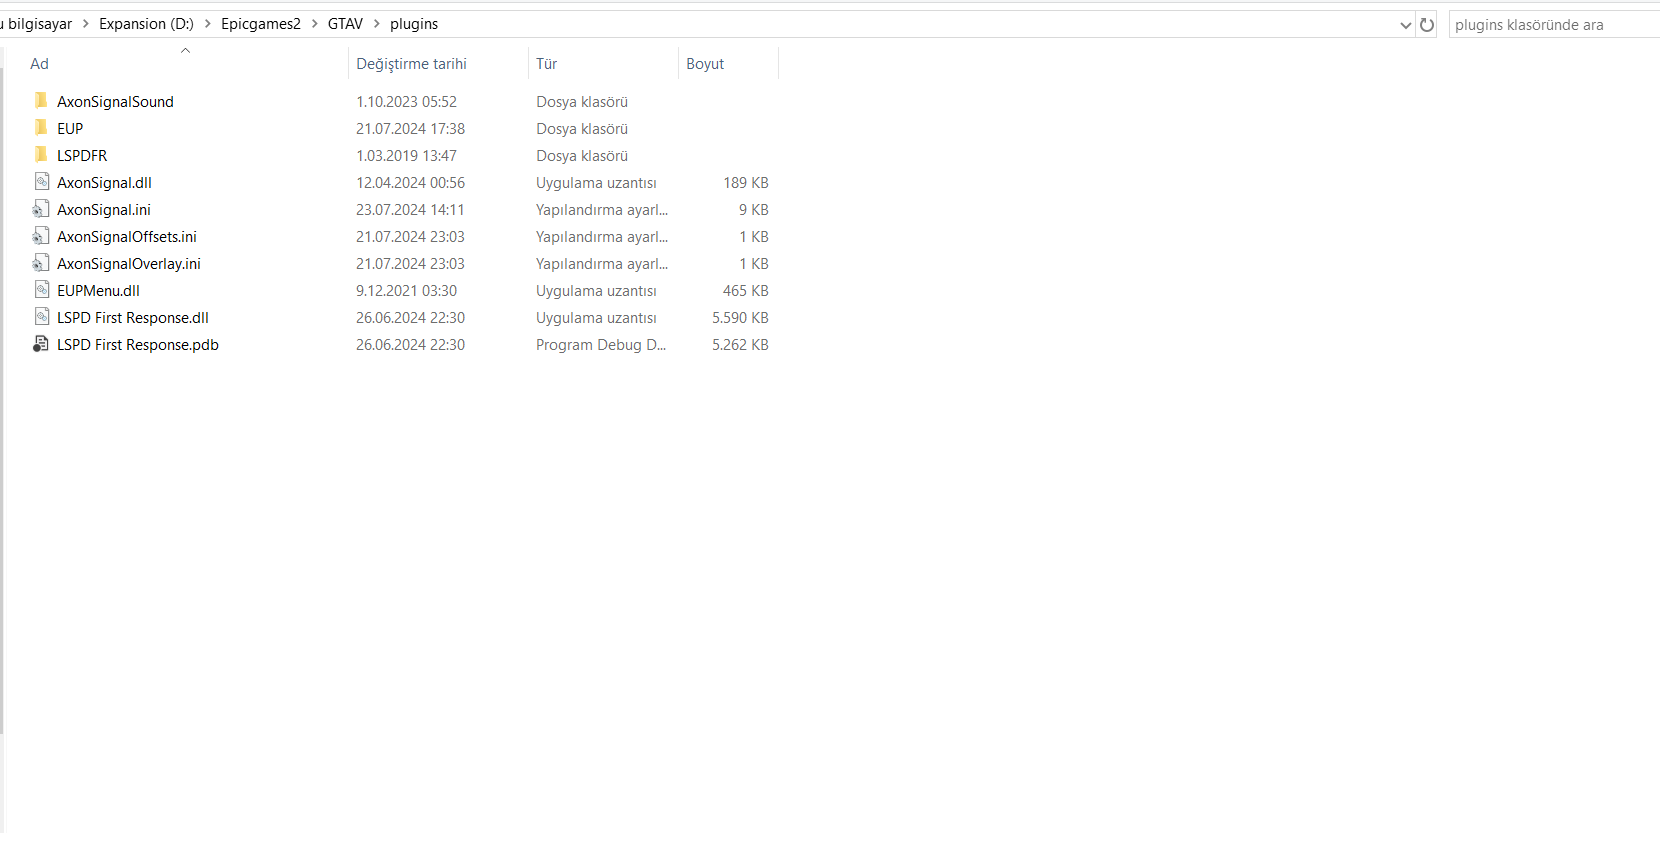Select the AxonSignalOffsets.ini file name
Viewport: 1660px width, 857px height.
tap(127, 237)
